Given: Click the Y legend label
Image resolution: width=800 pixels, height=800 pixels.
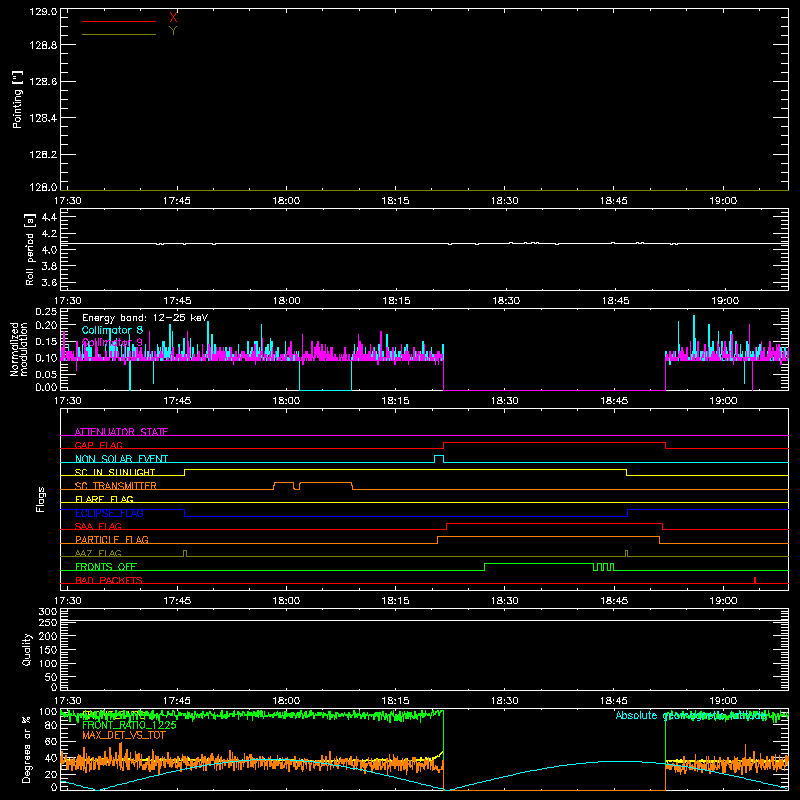Looking at the screenshot, I should (x=173, y=31).
